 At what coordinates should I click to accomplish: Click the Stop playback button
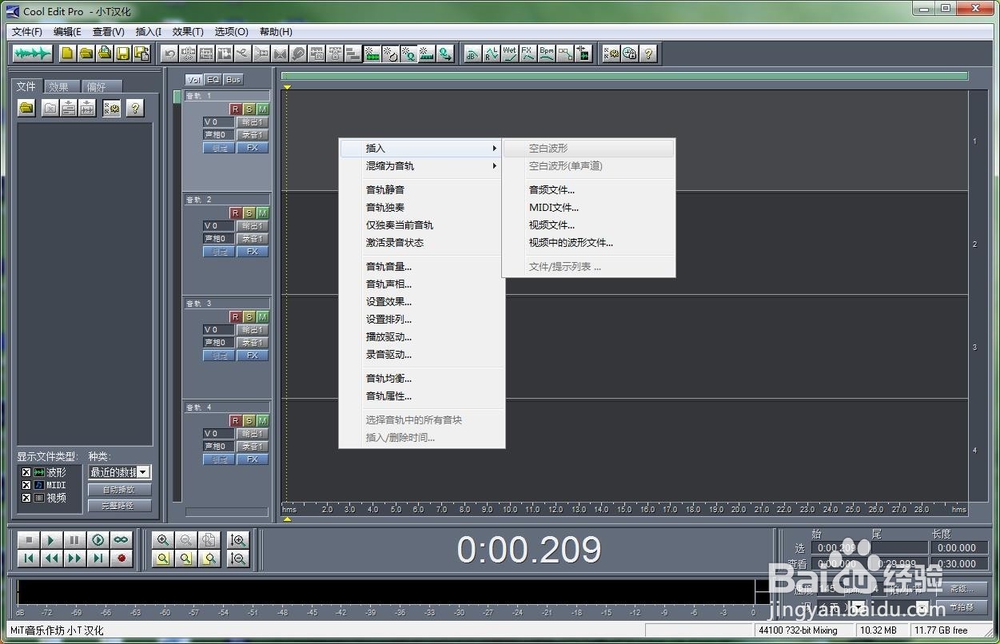(x=28, y=540)
